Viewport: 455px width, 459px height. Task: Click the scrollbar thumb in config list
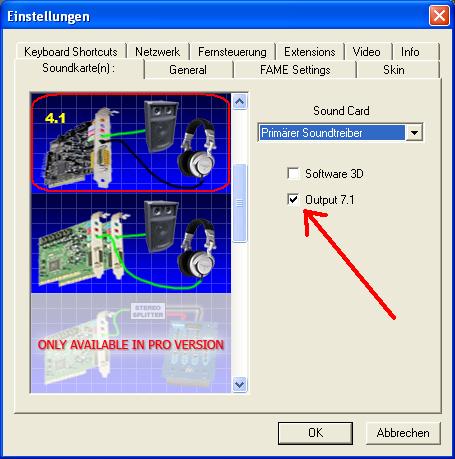239,203
